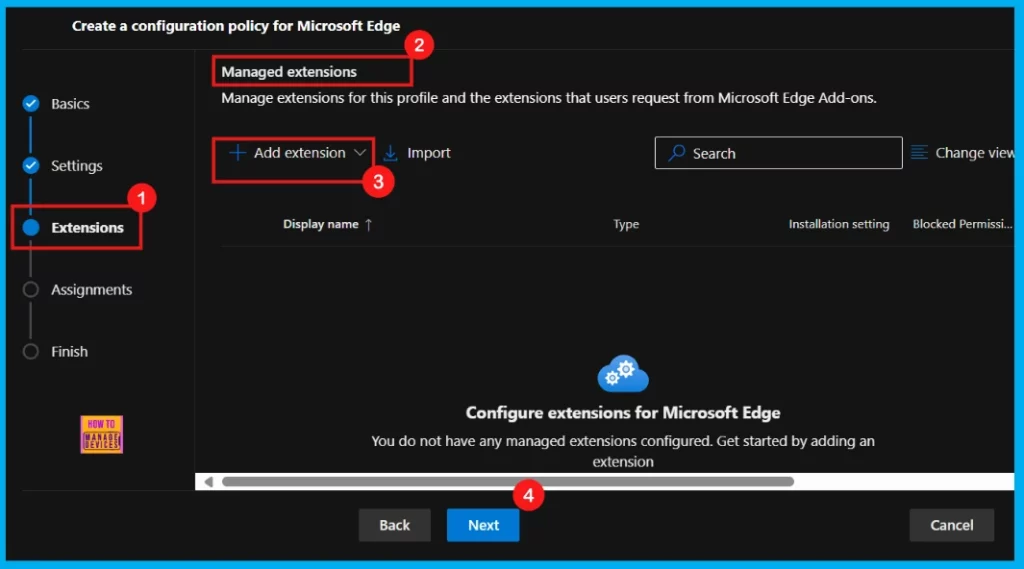Screen dimensions: 1024x569
Task: Click the Assignments empty step circle
Action: 31,289
